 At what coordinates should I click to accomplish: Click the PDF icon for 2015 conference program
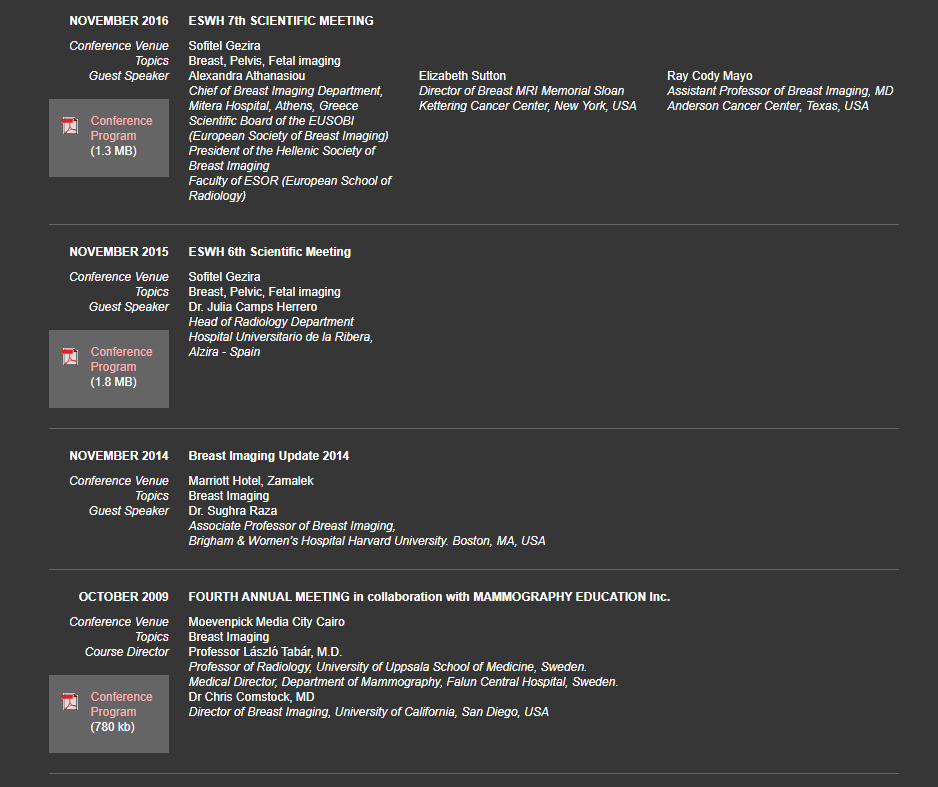point(70,357)
